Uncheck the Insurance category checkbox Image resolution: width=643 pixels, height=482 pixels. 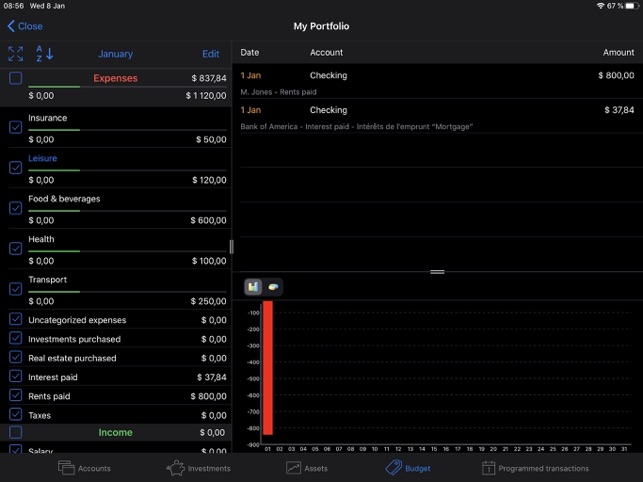click(16, 127)
